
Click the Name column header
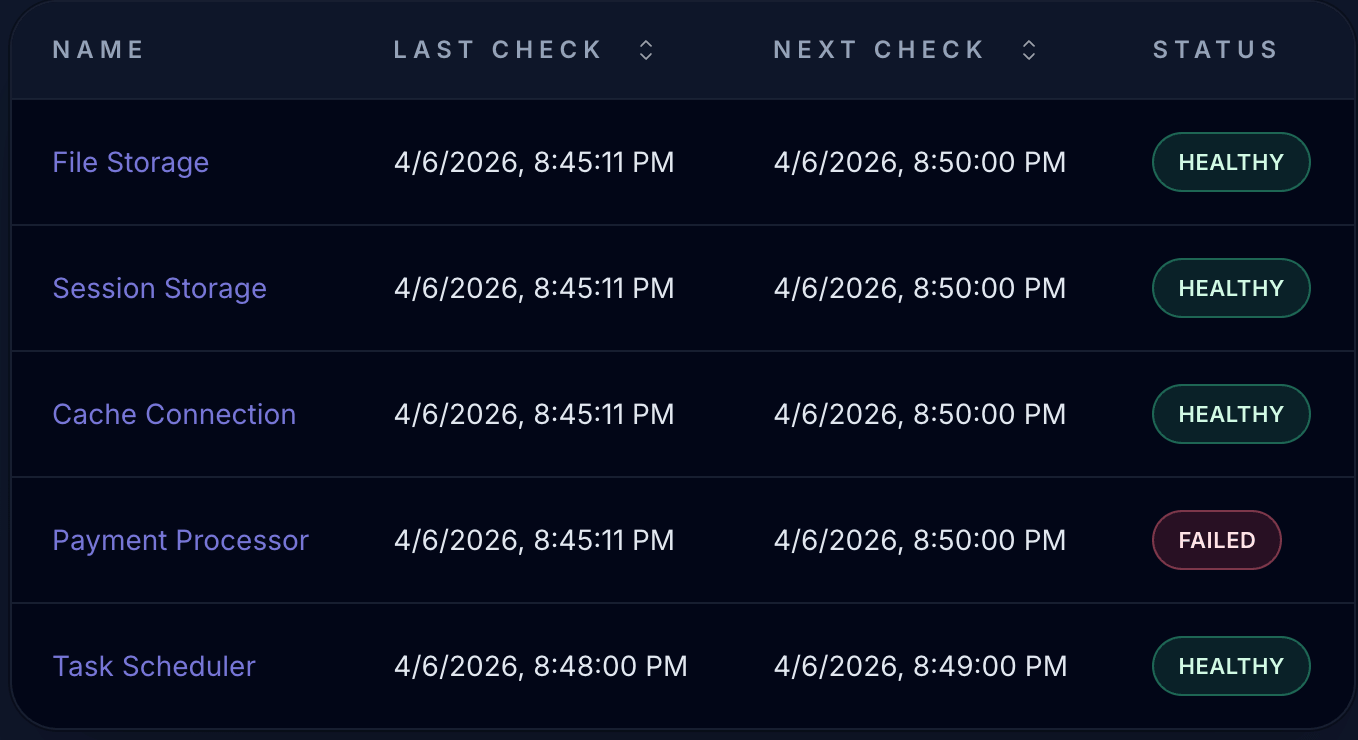[98, 50]
